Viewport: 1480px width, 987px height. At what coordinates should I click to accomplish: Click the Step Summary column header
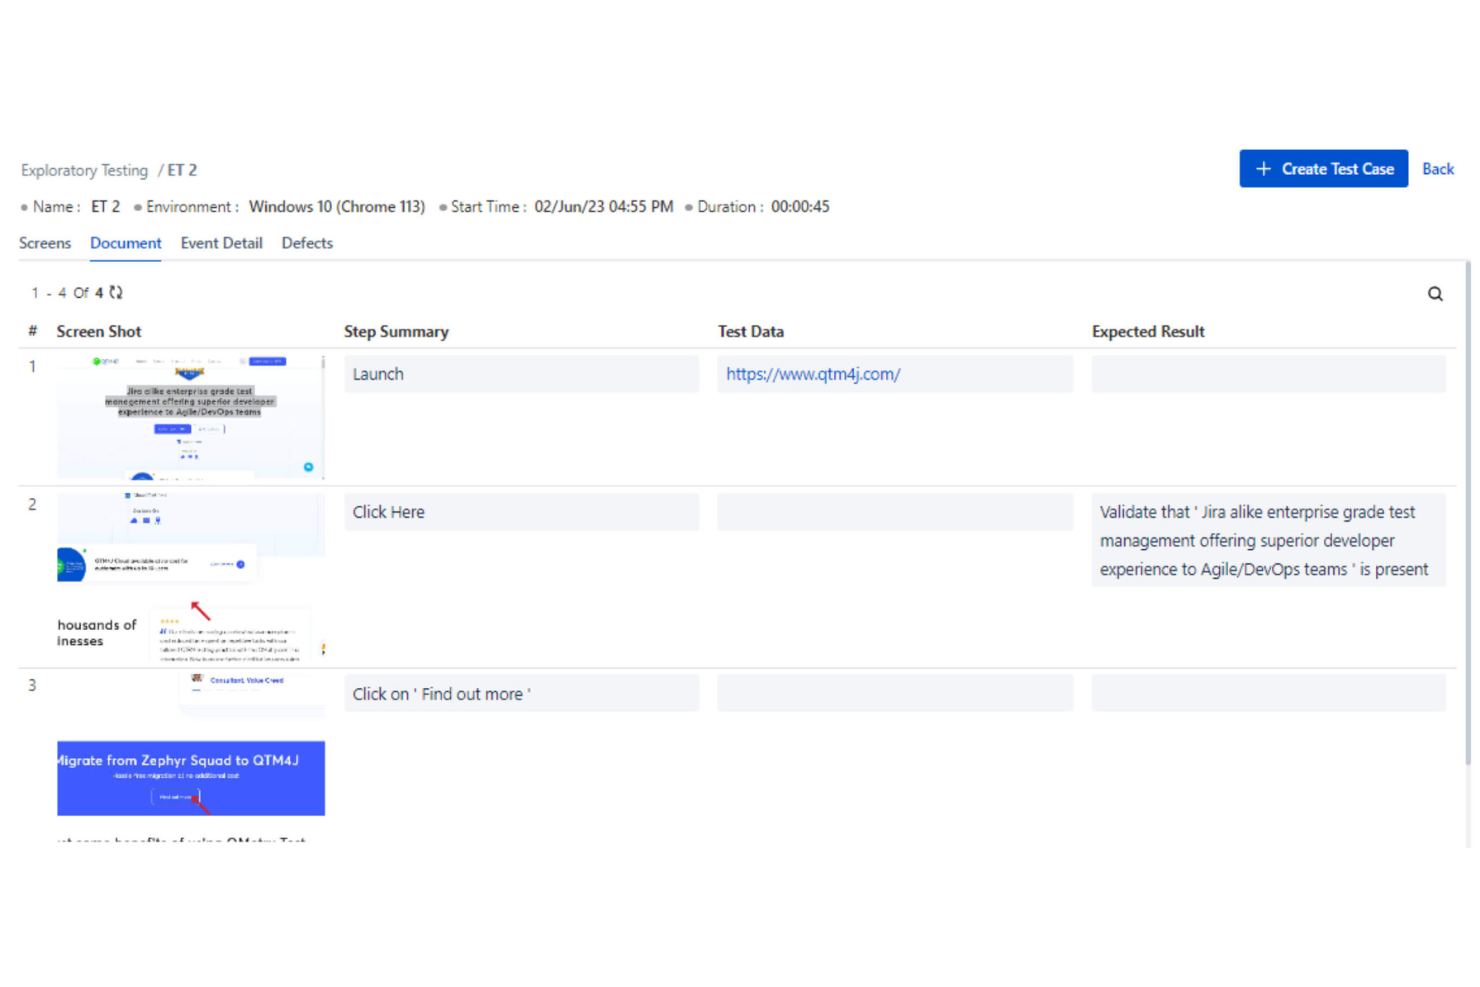tap(396, 331)
